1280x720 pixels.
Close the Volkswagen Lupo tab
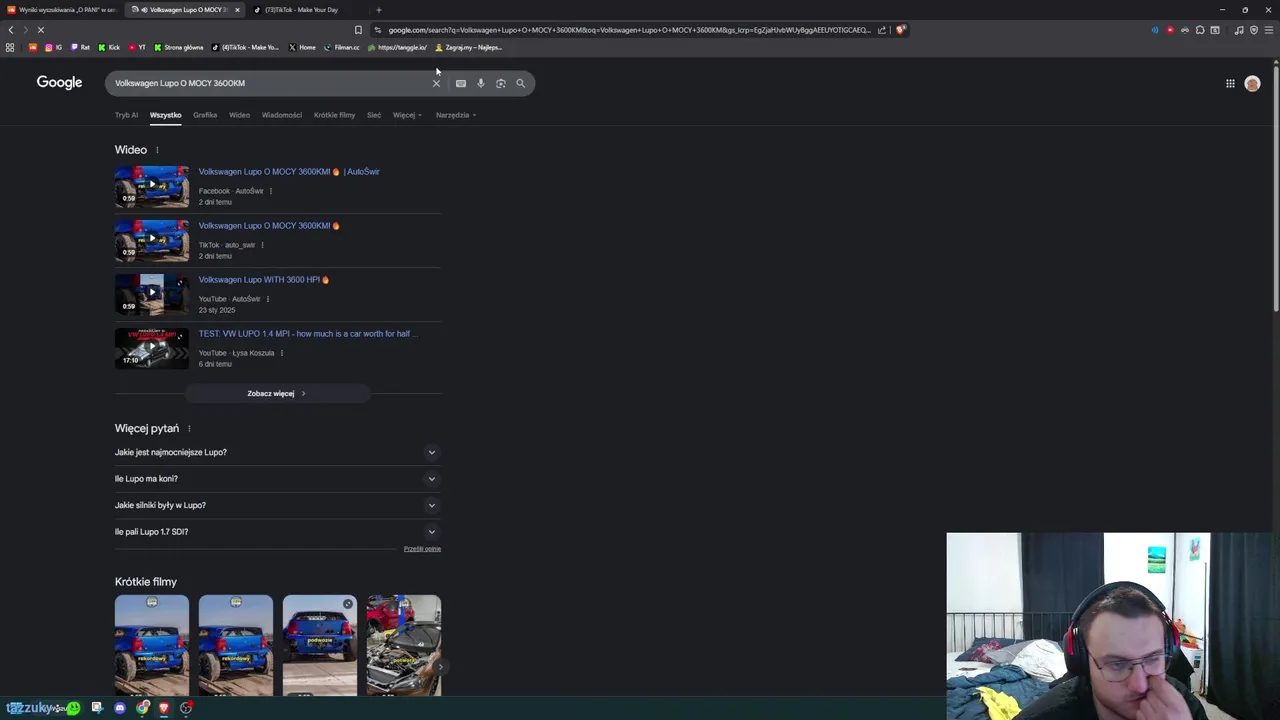(x=237, y=10)
